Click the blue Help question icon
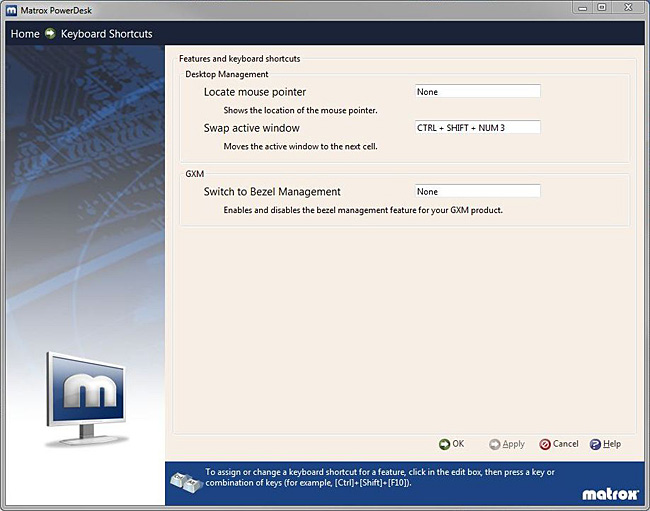Screen dimensions: 650x511 click(595, 444)
